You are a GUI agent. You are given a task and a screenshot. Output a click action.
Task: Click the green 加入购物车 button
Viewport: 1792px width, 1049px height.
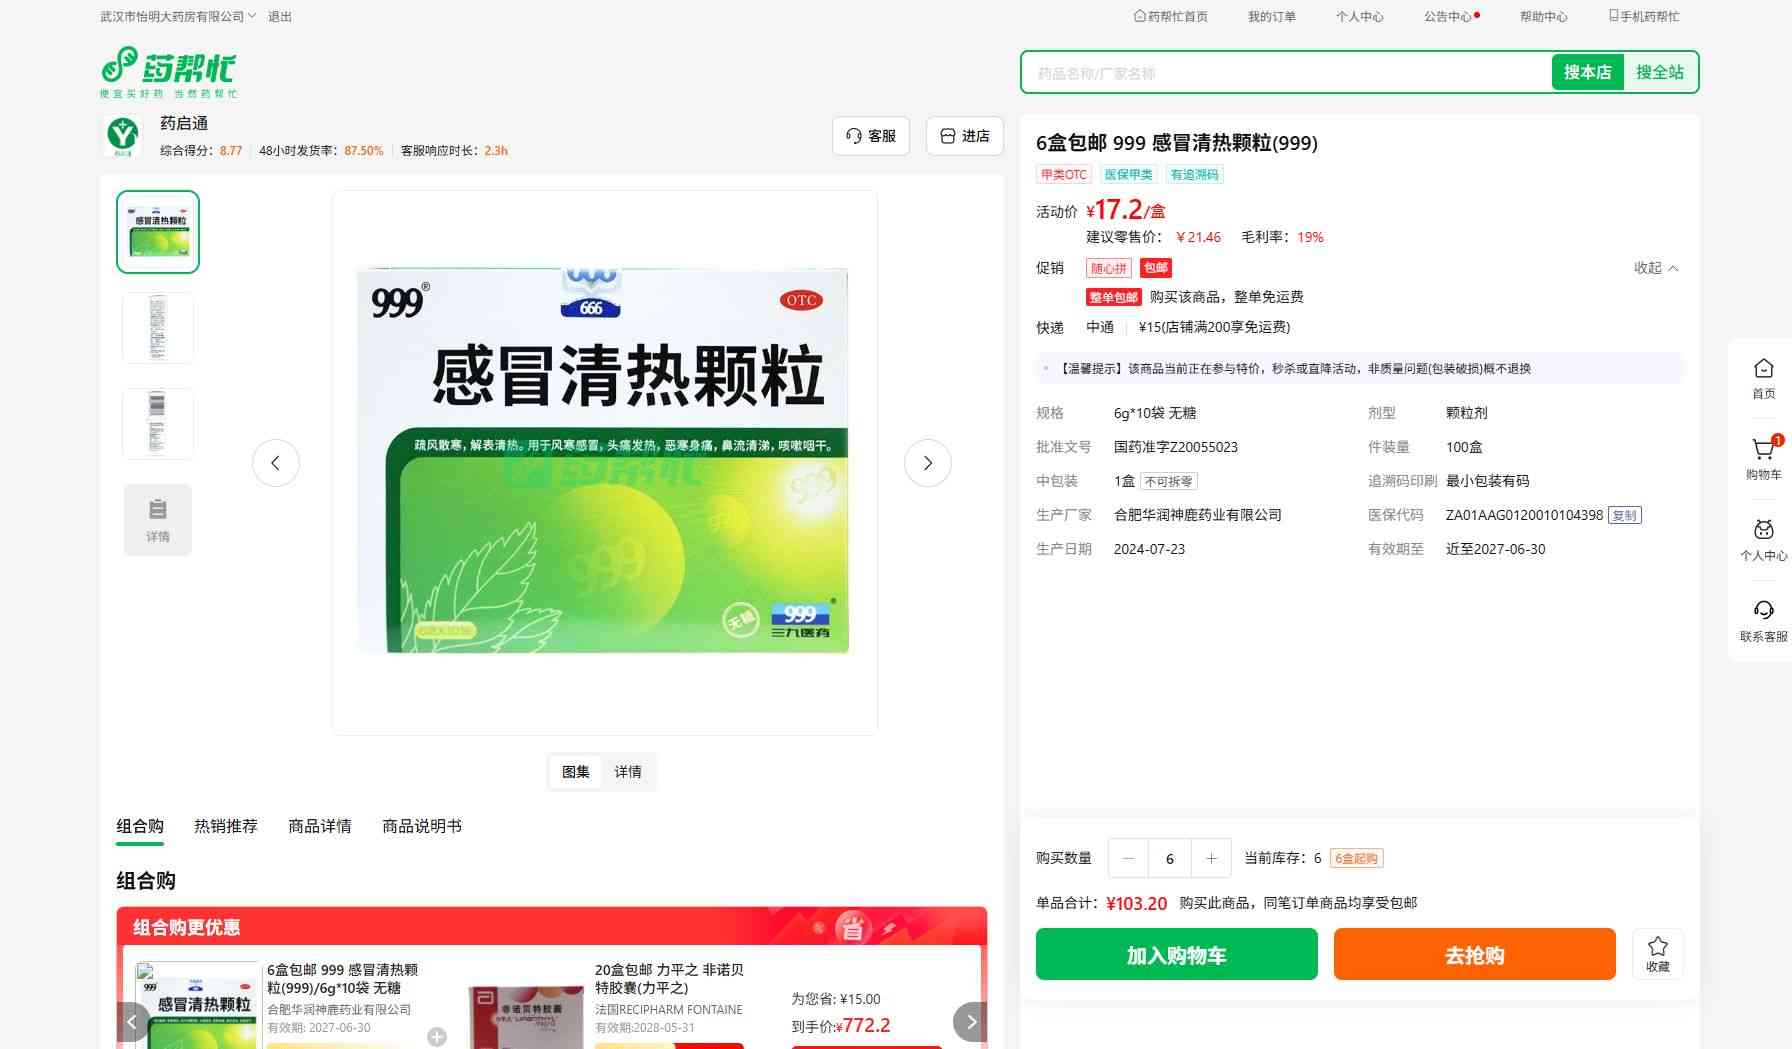pyautogui.click(x=1176, y=954)
